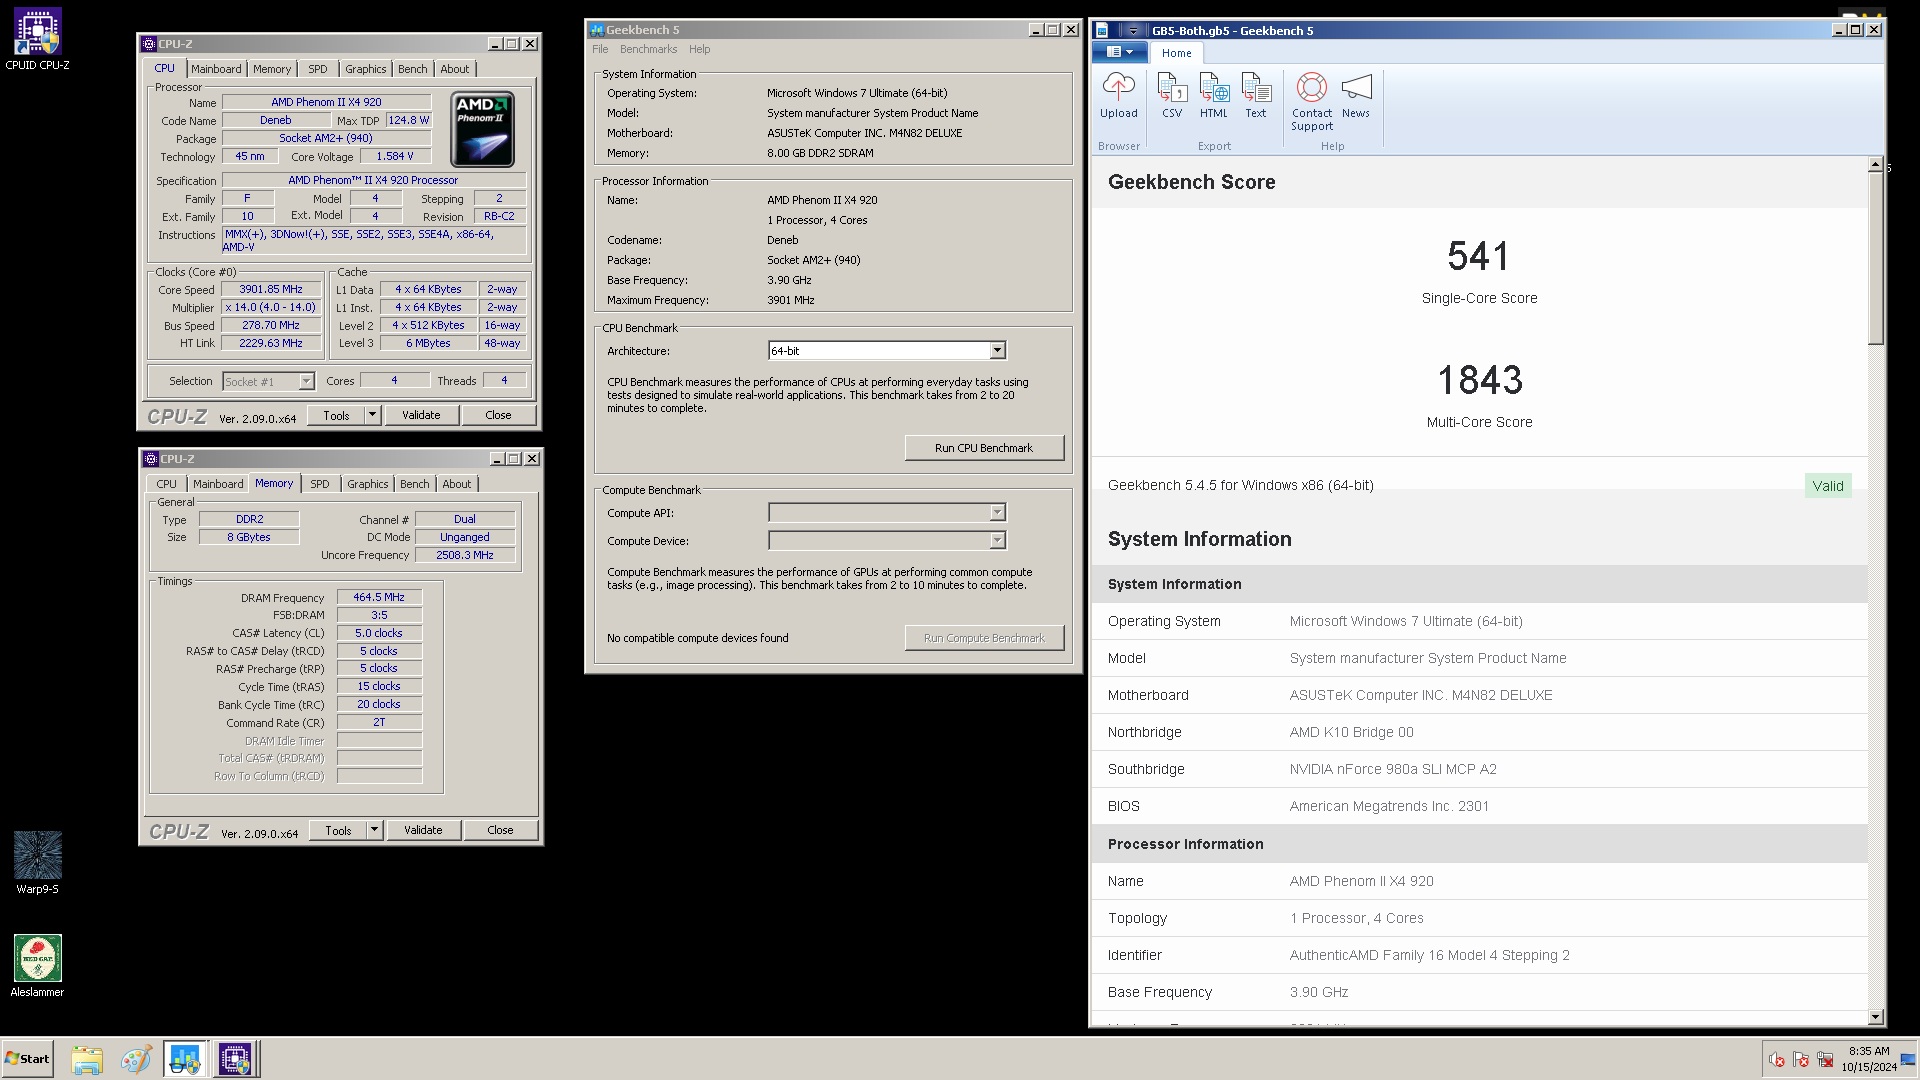Switch to Memory tab in top CPU-Z
The height and width of the screenshot is (1080, 1920).
(272, 69)
